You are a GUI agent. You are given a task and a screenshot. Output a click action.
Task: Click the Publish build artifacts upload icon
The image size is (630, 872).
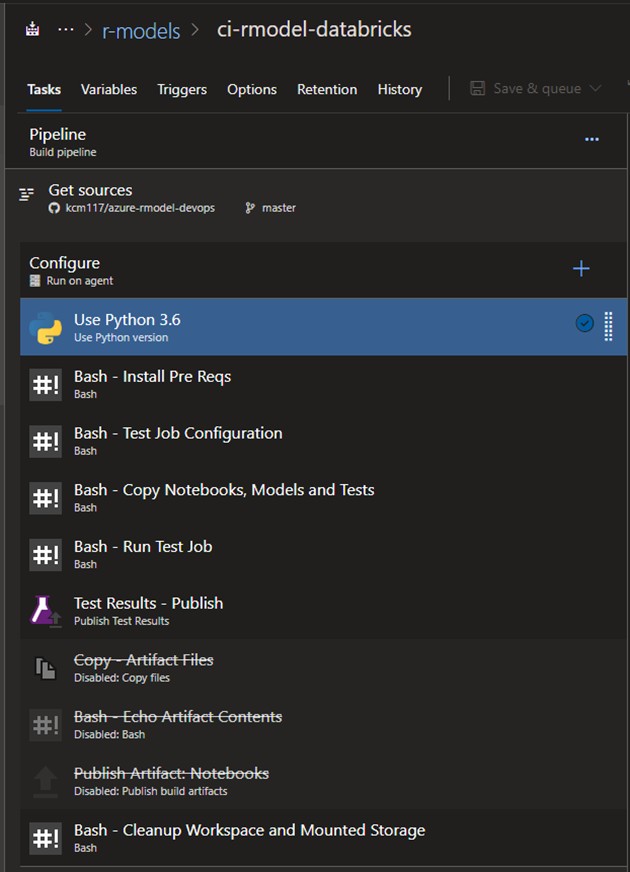(x=46, y=782)
